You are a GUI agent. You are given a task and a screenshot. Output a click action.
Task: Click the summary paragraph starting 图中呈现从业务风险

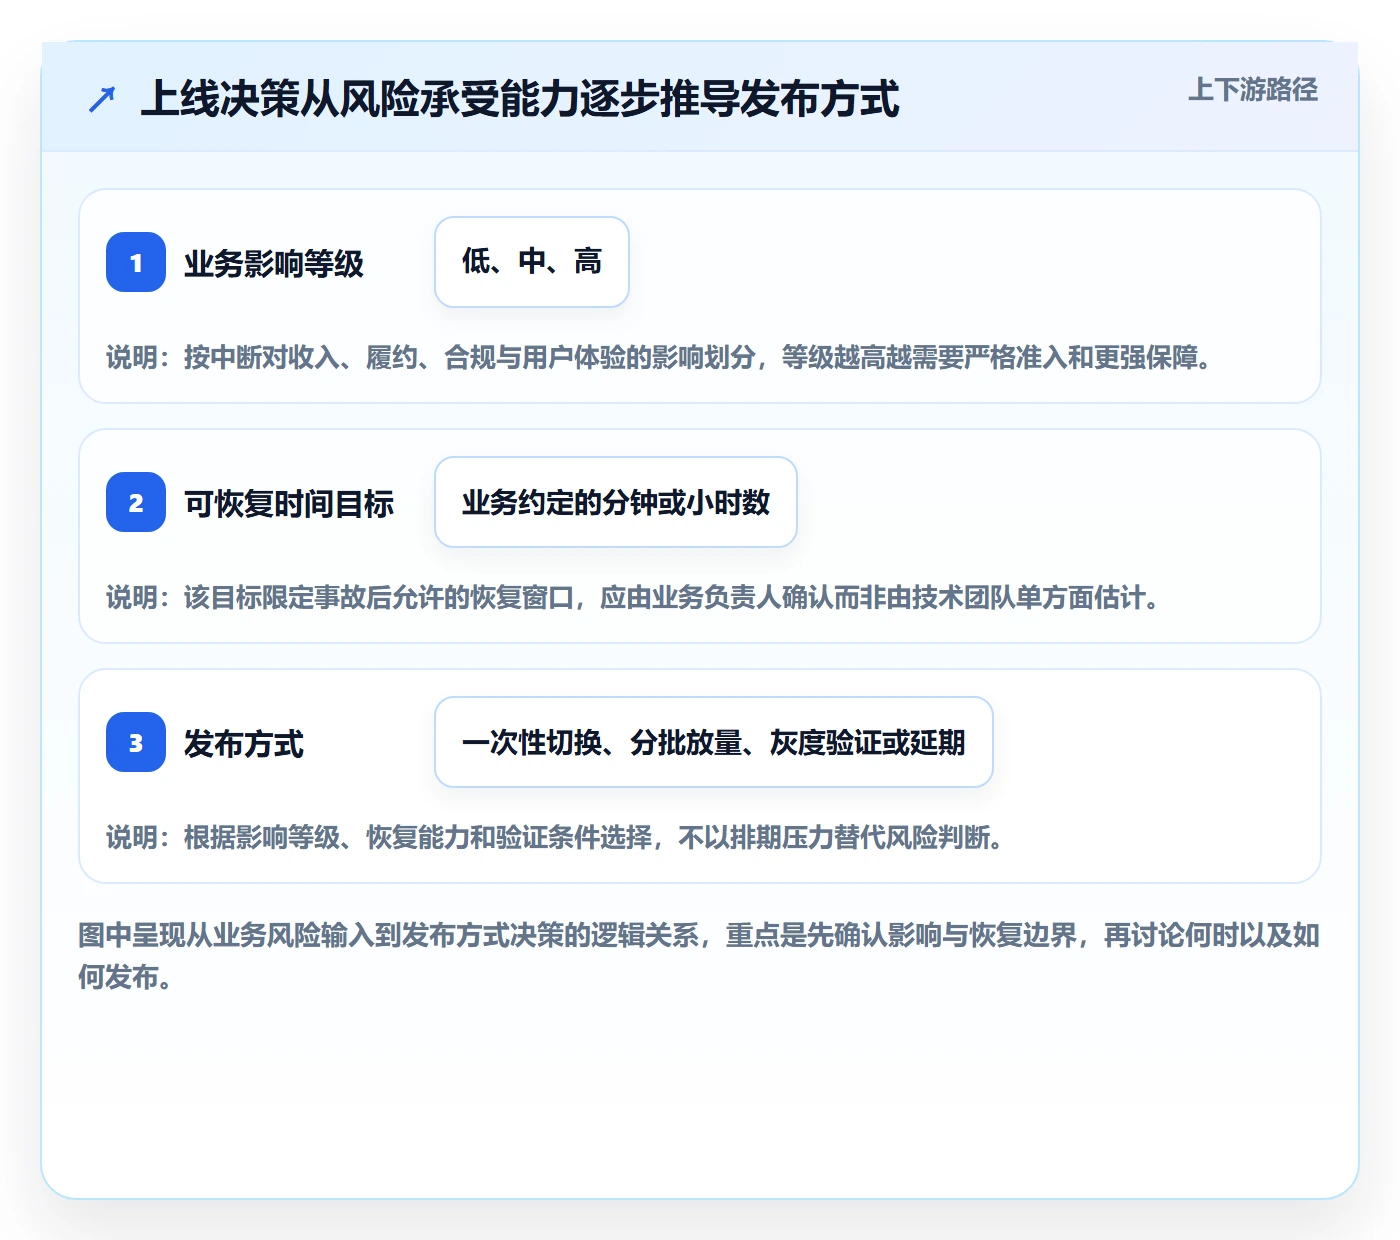pos(699,956)
